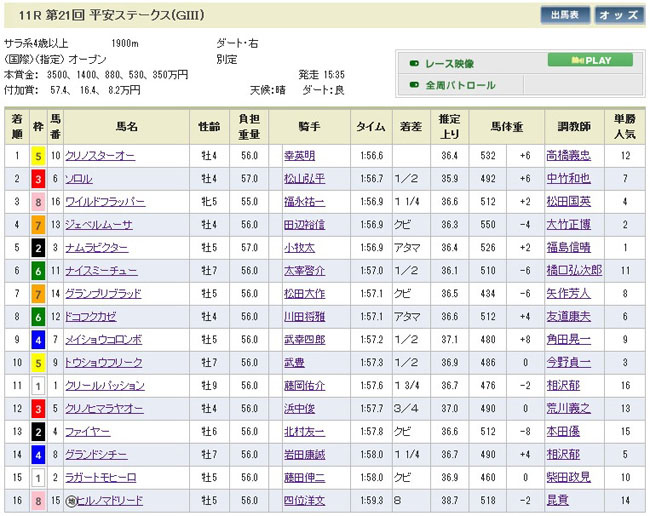Click jockey 岩田康誠's name
The height and width of the screenshot is (516, 650).
305,455
